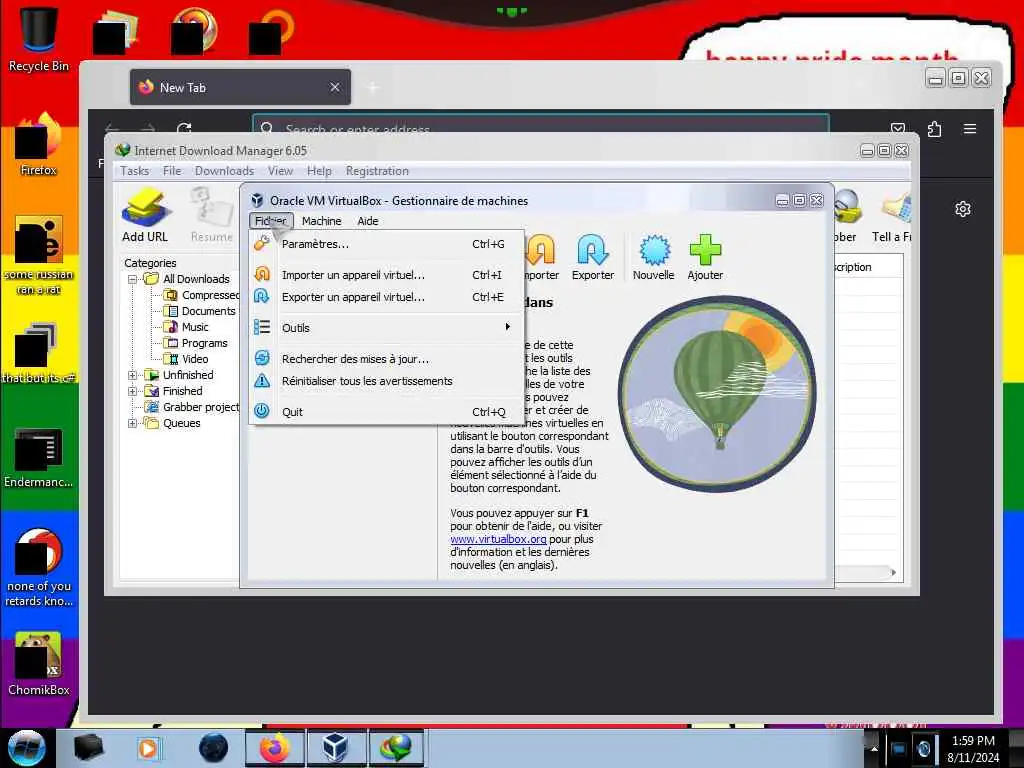Image resolution: width=1024 pixels, height=768 pixels.
Task: Choose Importer un appareil virtuel menu entry
Action: pyautogui.click(x=387, y=275)
